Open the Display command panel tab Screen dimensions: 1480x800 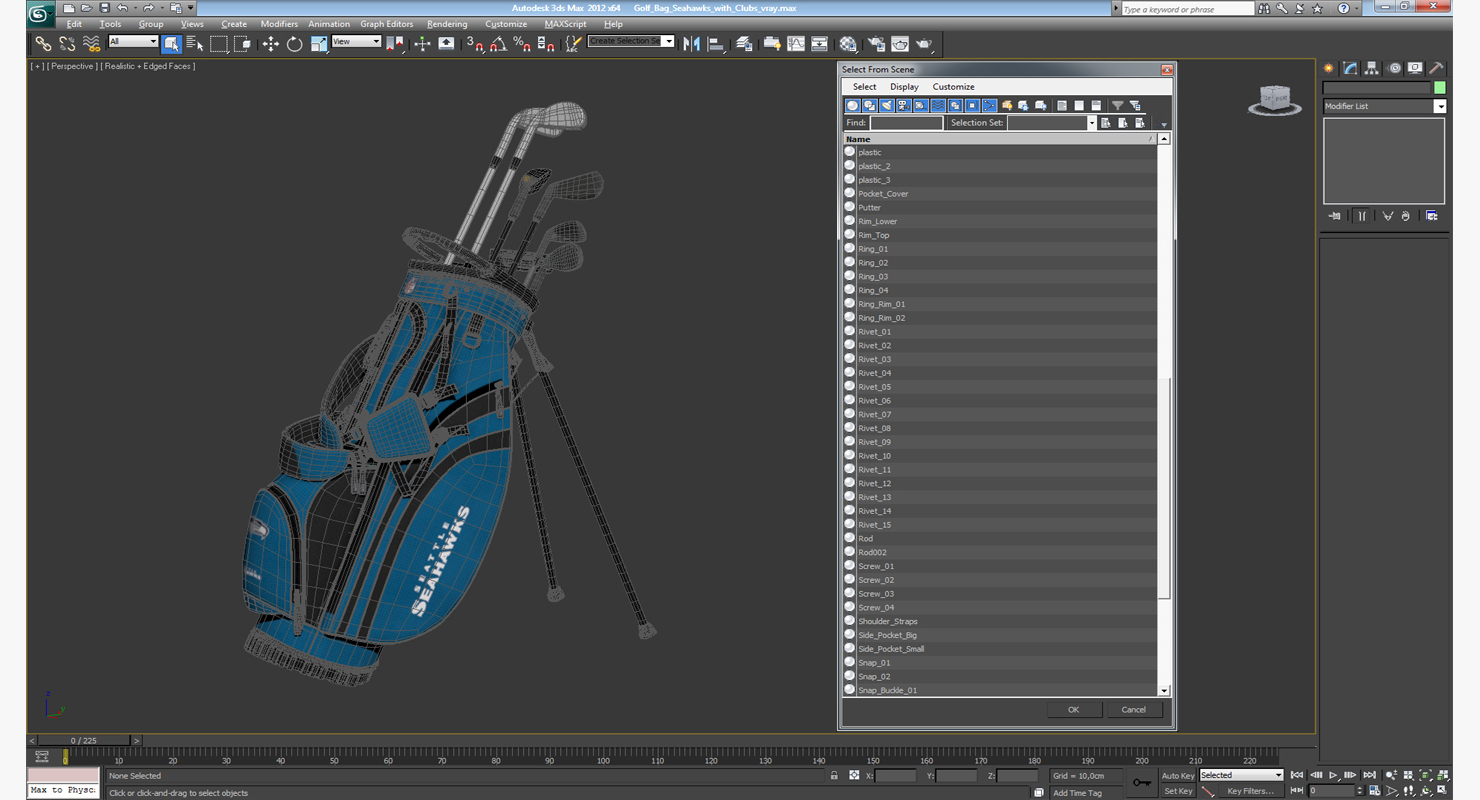(x=1415, y=68)
